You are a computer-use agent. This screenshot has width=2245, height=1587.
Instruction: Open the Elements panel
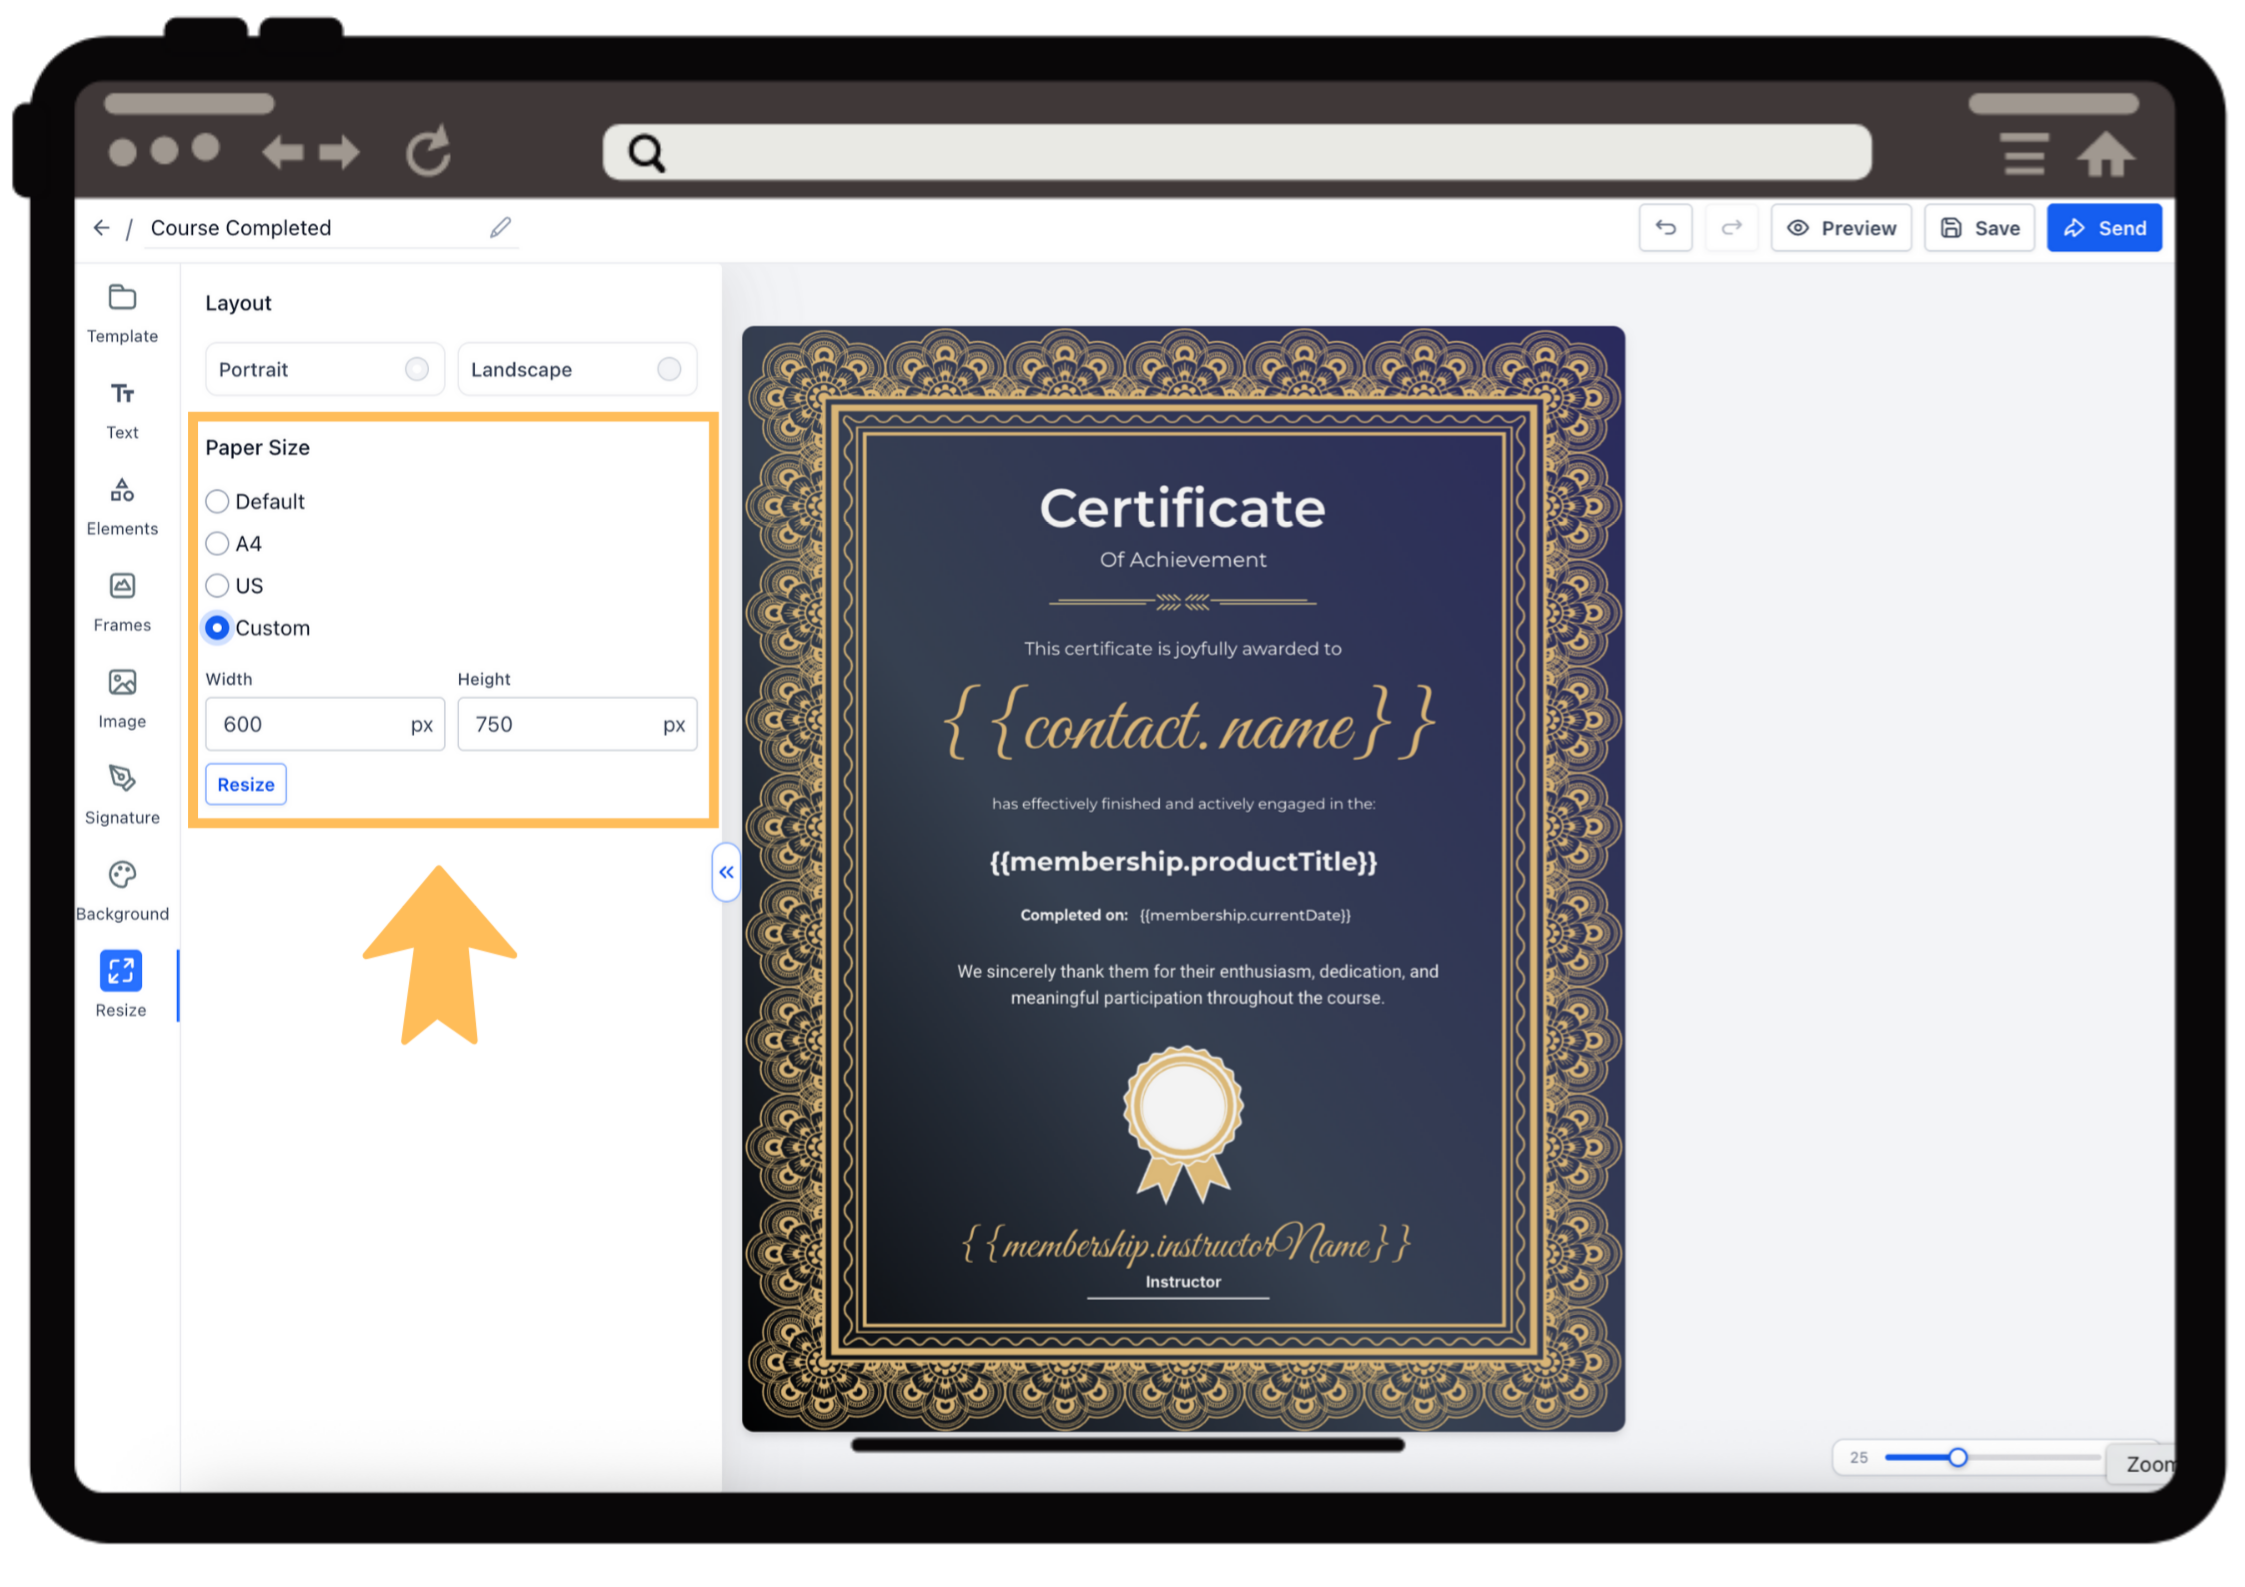(x=122, y=506)
